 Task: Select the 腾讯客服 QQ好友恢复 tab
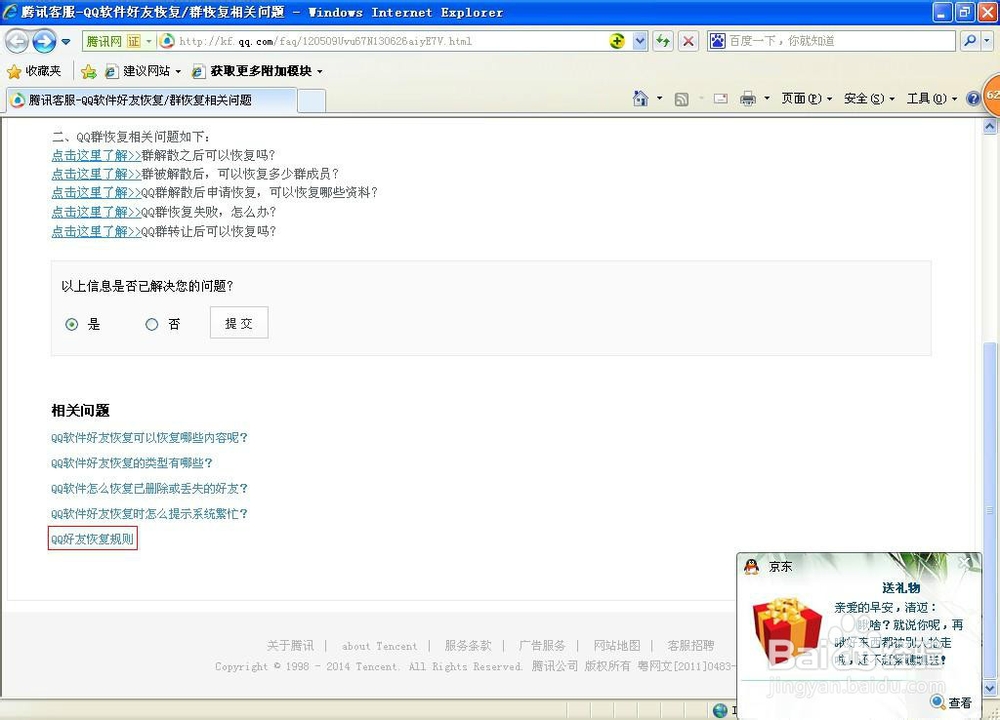[x=151, y=100]
